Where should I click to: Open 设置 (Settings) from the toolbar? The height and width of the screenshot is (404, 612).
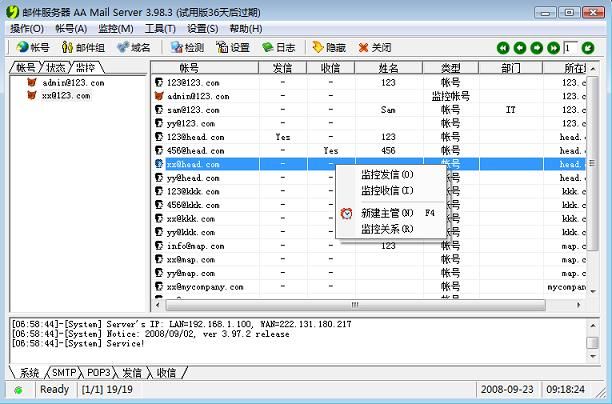[232, 47]
